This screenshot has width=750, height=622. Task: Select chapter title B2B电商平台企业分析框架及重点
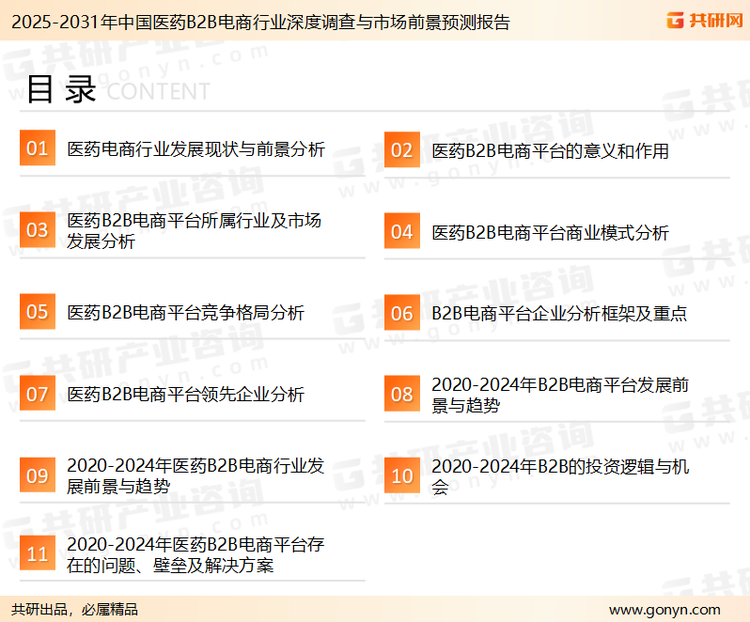tap(559, 314)
